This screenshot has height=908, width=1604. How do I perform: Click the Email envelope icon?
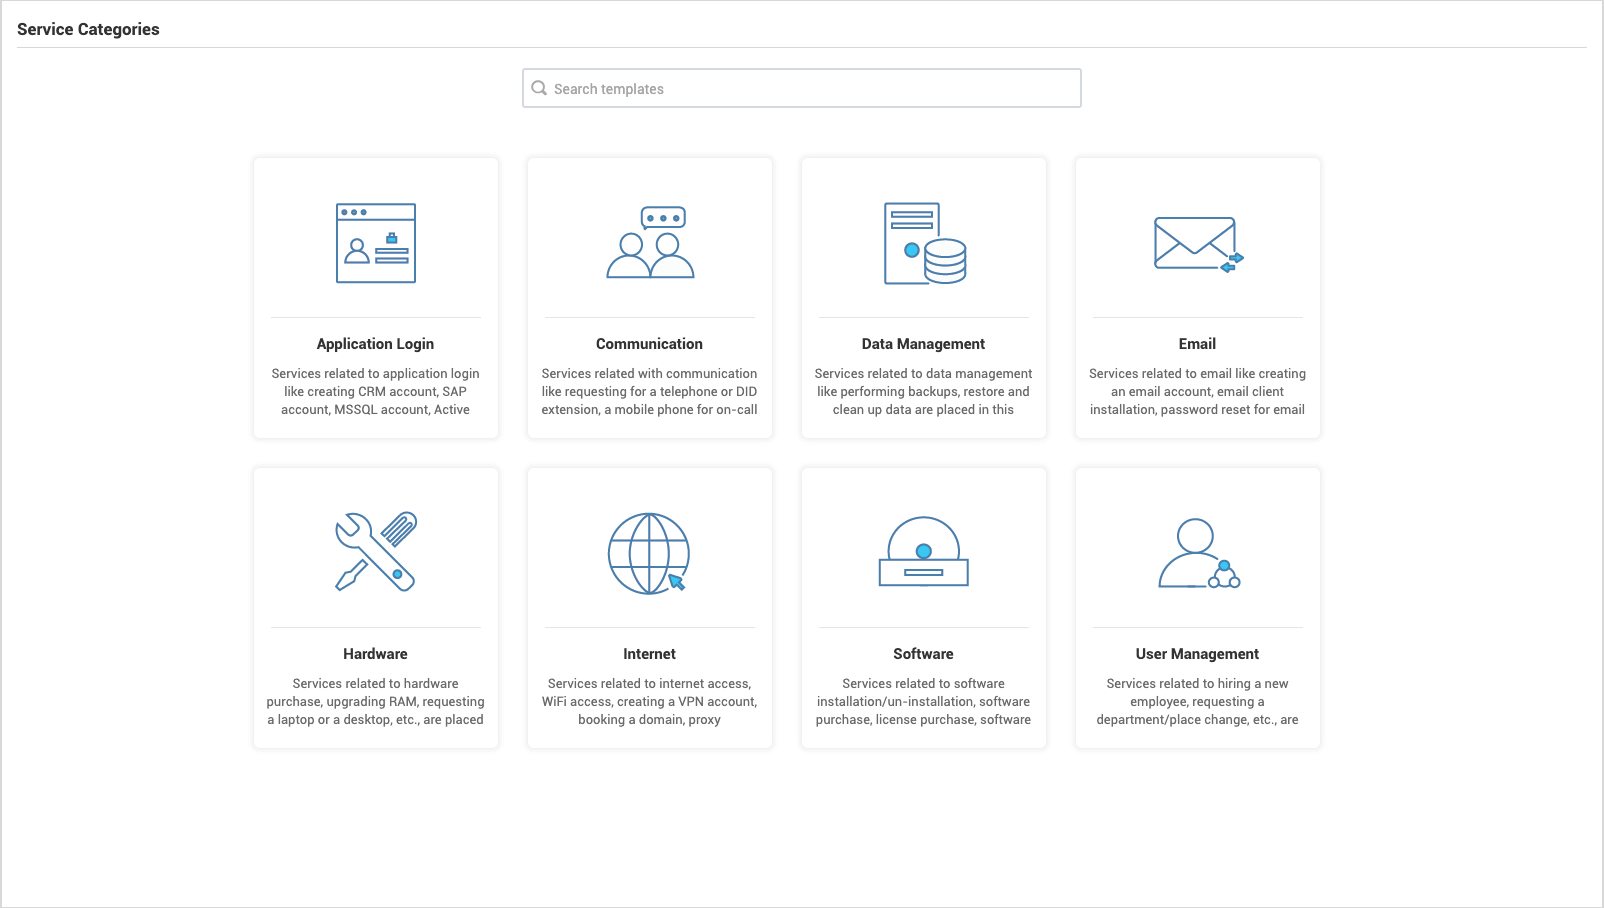click(1197, 245)
